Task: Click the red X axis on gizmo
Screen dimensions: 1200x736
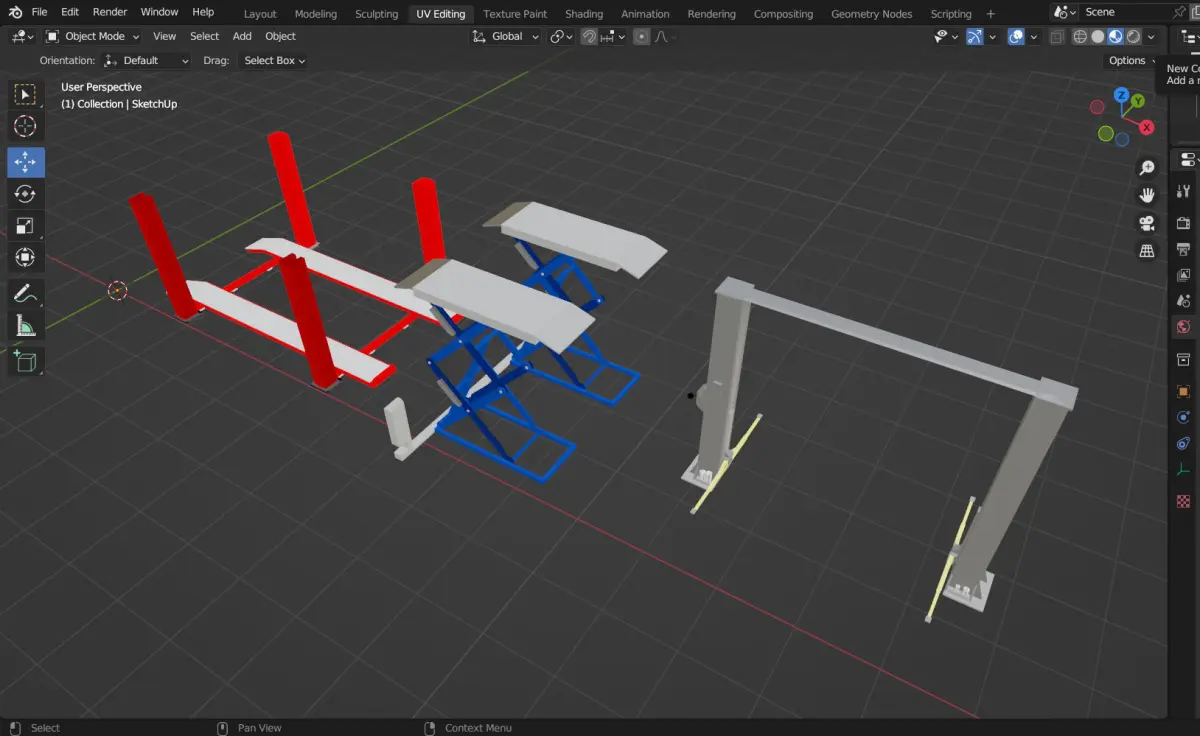Action: point(1147,127)
